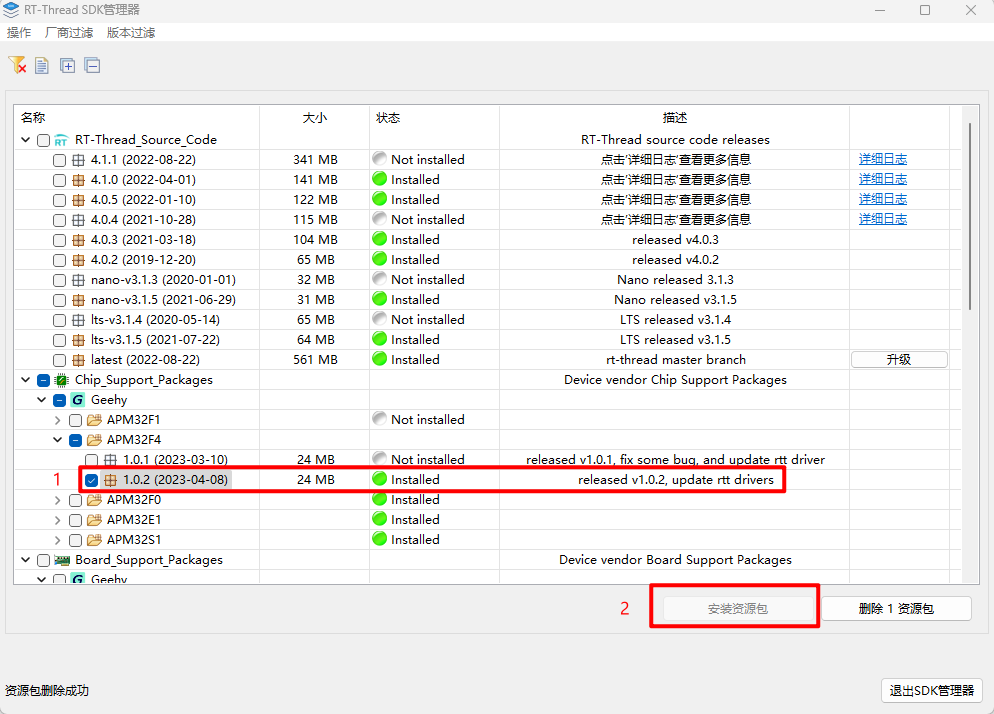994x714 pixels.
Task: Open the 操作 menu
Action: 18,33
